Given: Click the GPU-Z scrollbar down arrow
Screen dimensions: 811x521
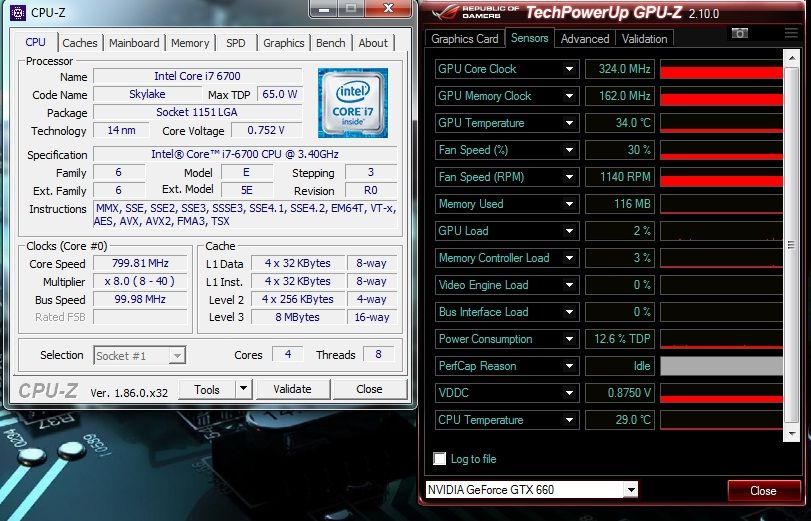Looking at the screenshot, I should click(x=791, y=434).
